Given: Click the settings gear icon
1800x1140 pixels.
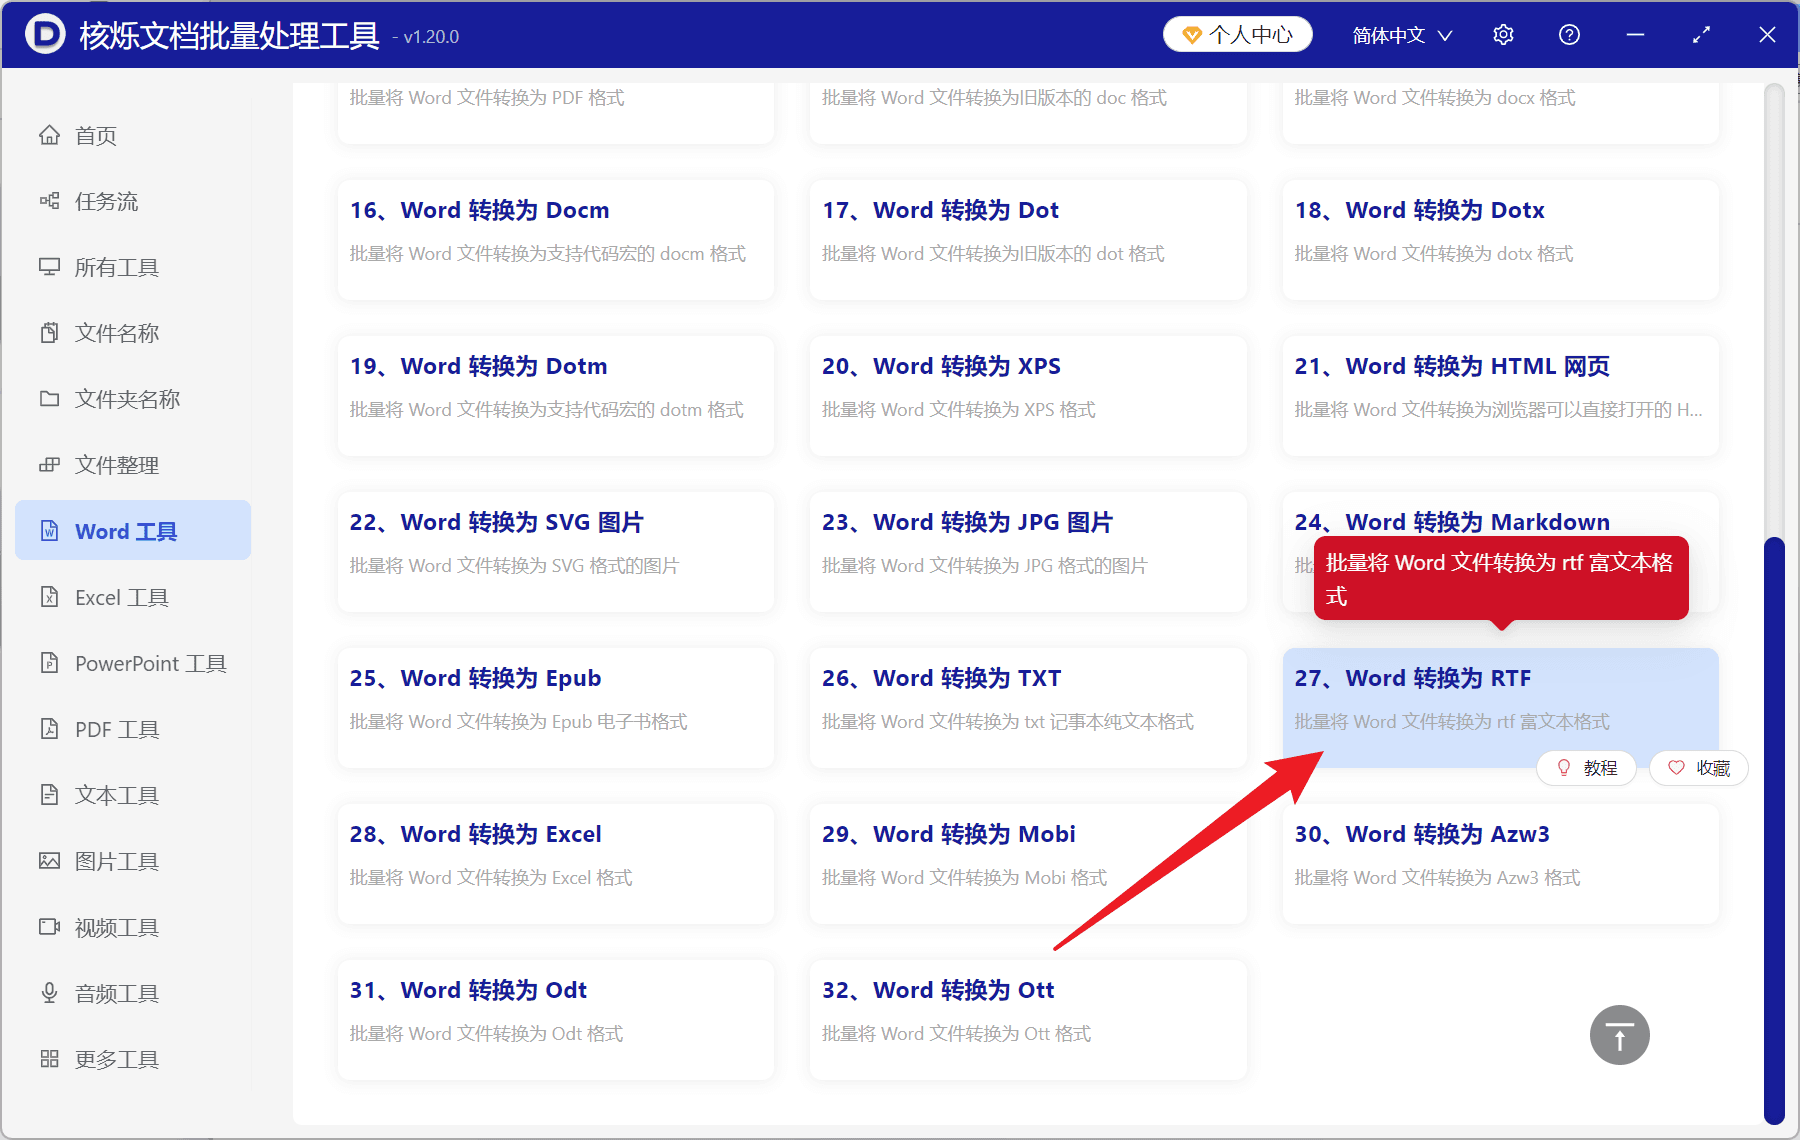Looking at the screenshot, I should tap(1503, 35).
